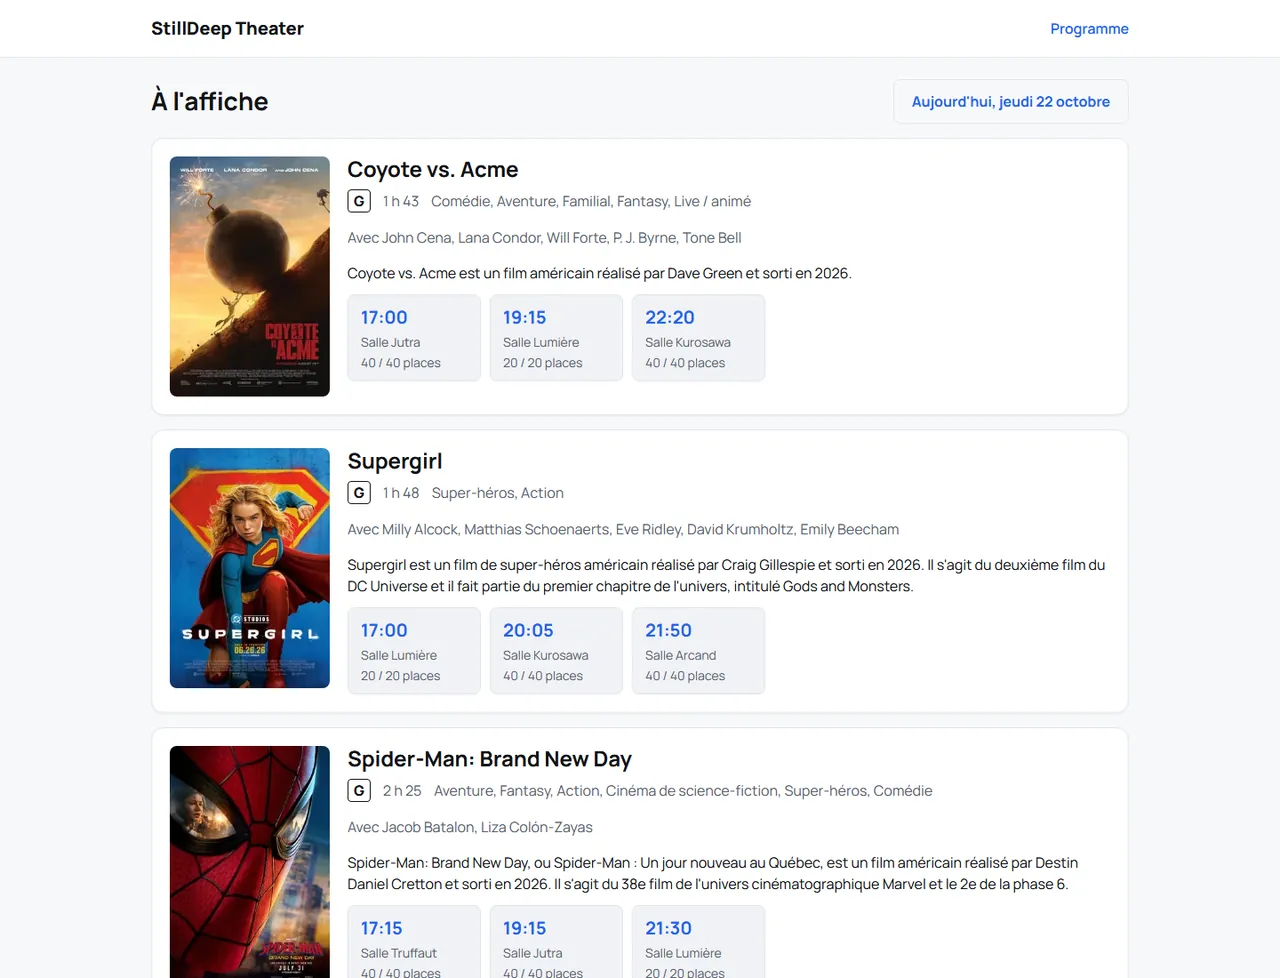Book Coyote vs. Acme 22:20 in Salle Kurosawa
This screenshot has height=978, width=1280.
pos(698,337)
